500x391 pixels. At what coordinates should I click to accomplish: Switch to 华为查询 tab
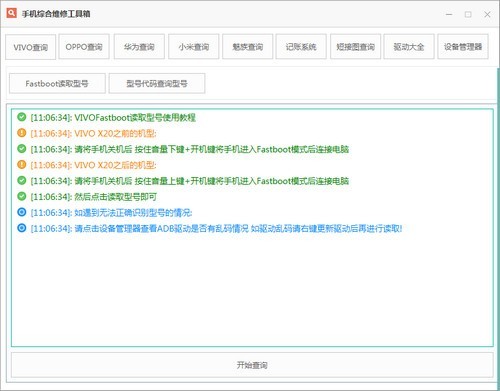139,47
